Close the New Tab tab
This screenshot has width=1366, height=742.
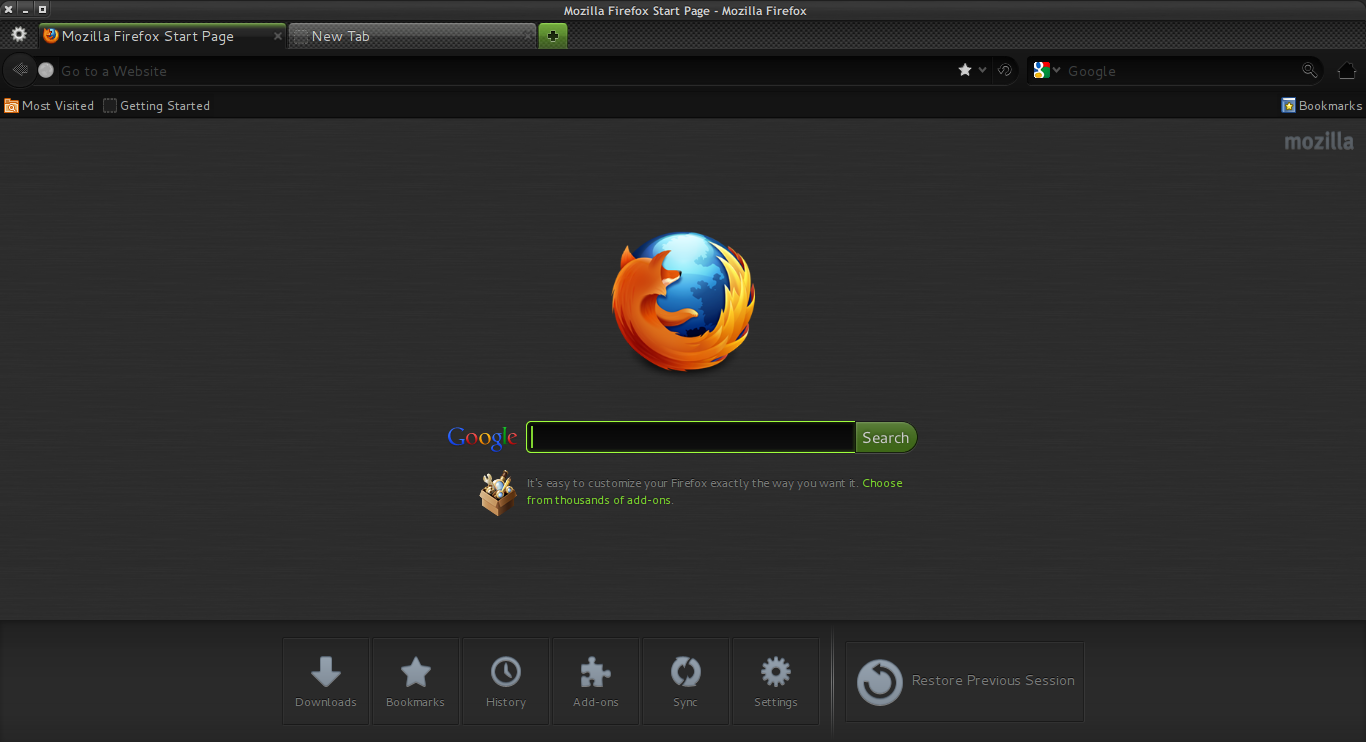529,36
